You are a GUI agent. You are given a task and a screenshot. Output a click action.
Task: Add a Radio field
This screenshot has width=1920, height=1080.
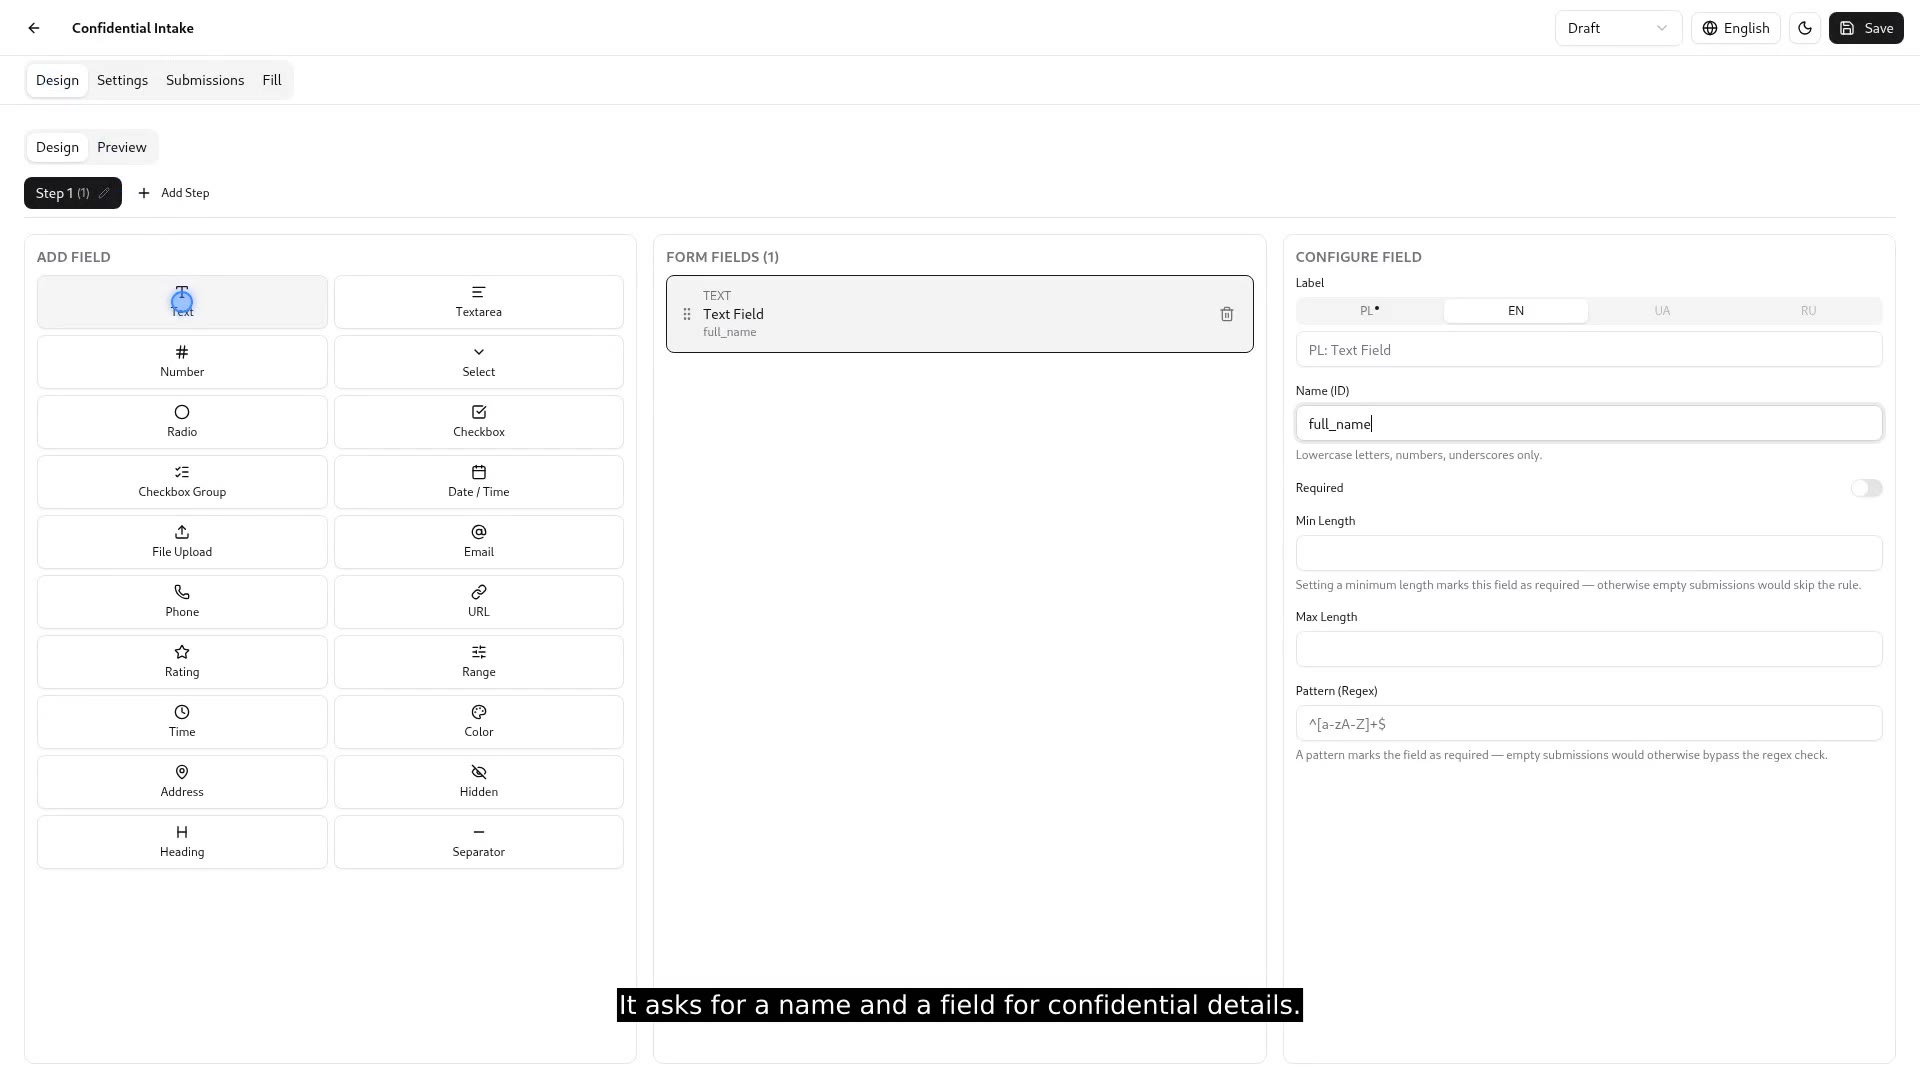pos(182,422)
